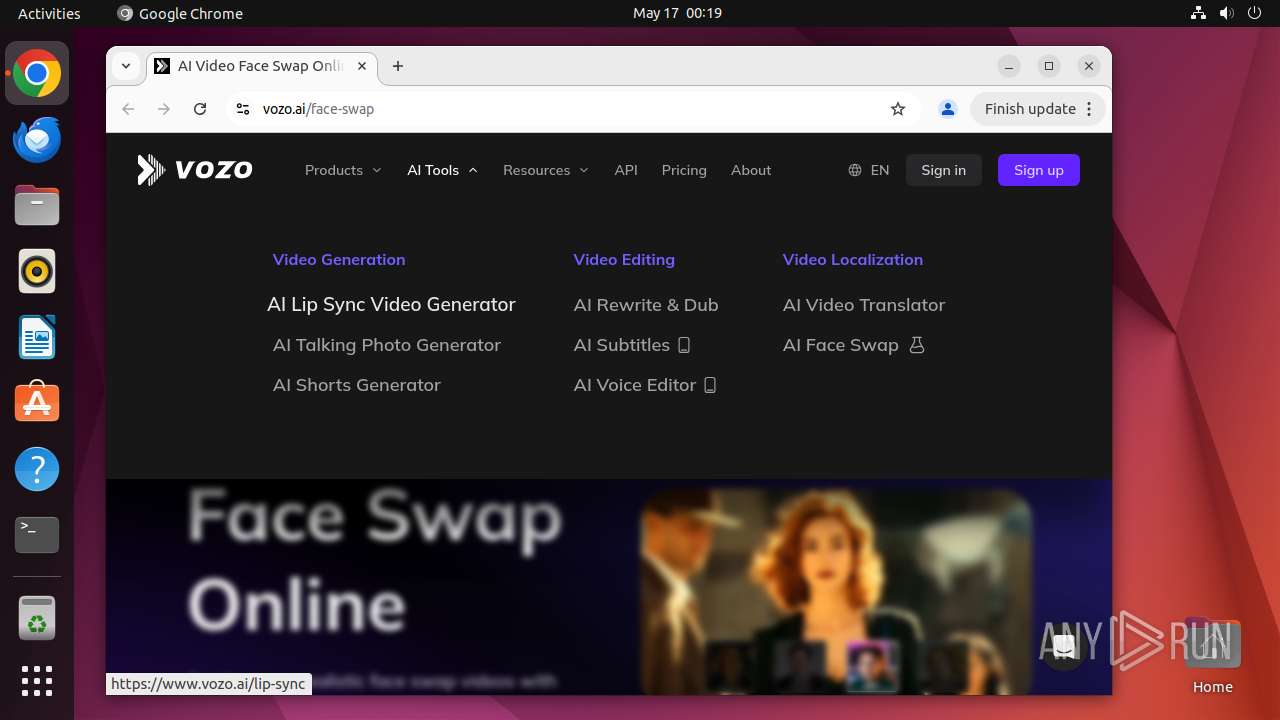
Task: Collapse the AI Tools menu
Action: (442, 170)
